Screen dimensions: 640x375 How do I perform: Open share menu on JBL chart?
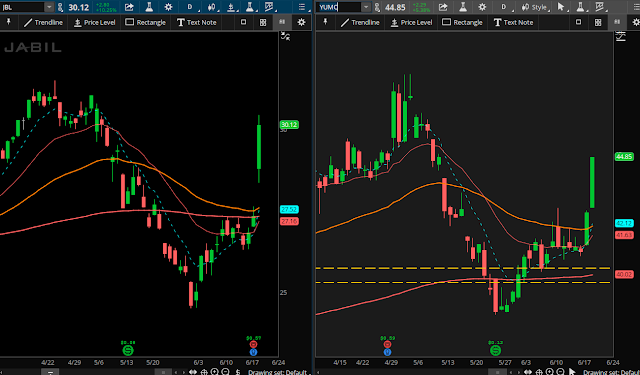129,7
